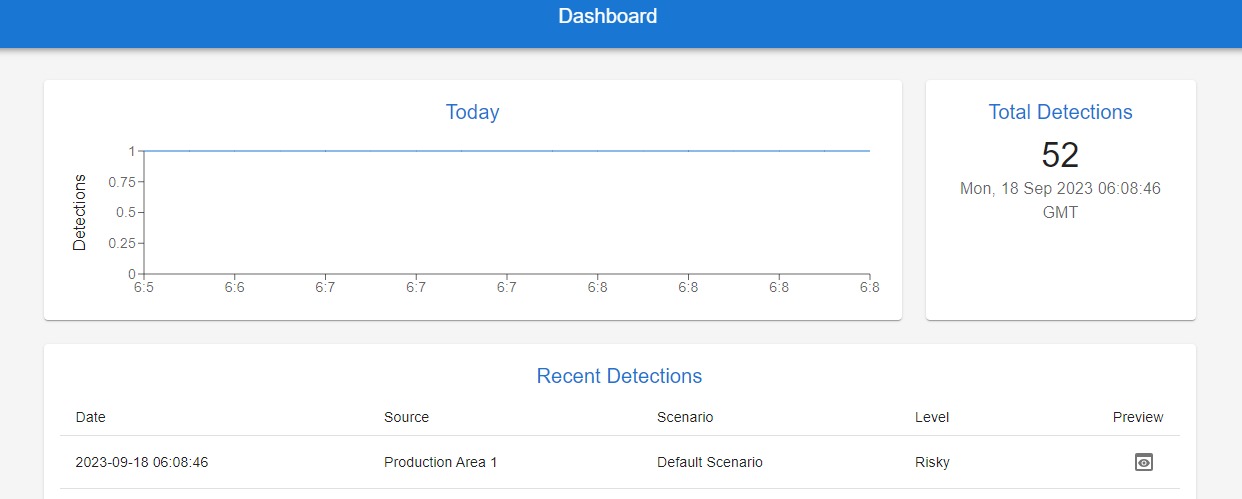Open the Recent Detections heading
Viewport: 1242px width, 499px height.
pyautogui.click(x=619, y=376)
